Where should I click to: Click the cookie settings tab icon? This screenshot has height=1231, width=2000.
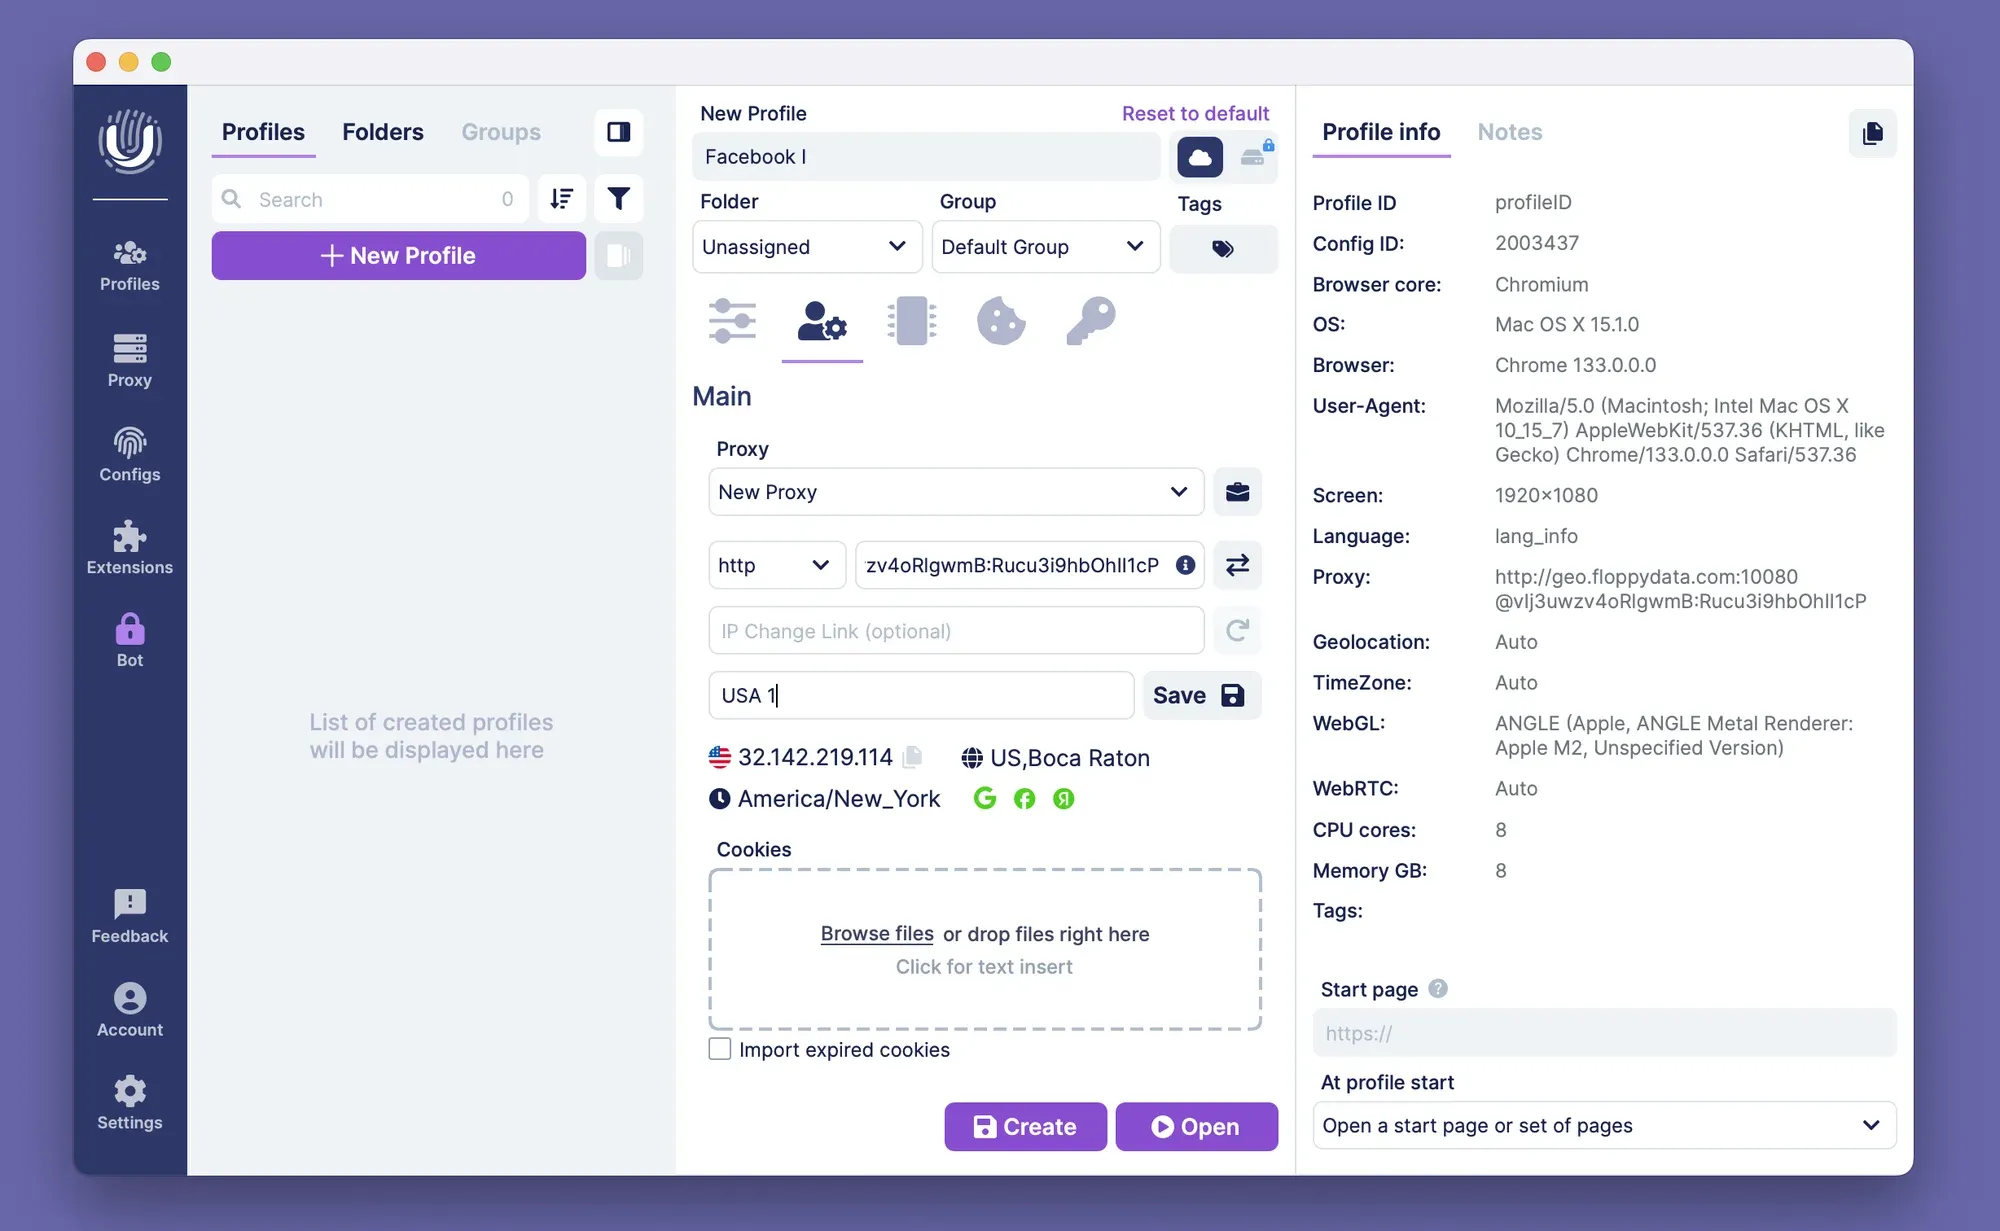[x=1000, y=321]
